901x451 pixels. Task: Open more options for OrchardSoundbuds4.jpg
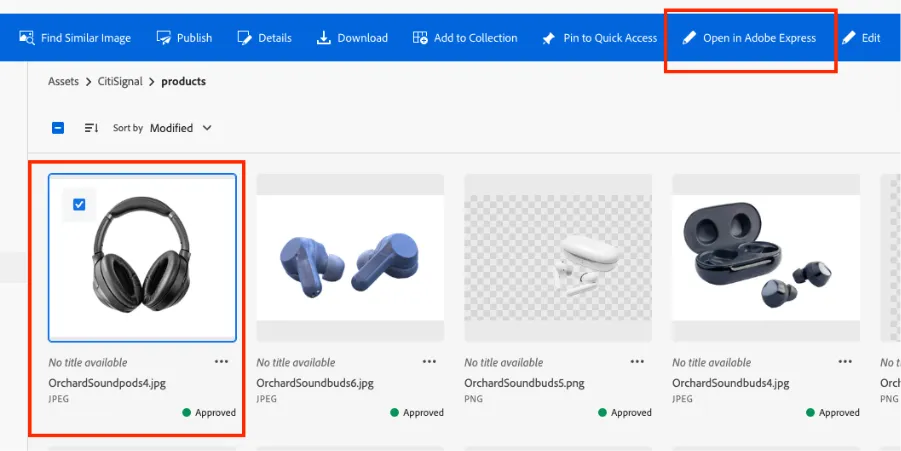tap(845, 361)
